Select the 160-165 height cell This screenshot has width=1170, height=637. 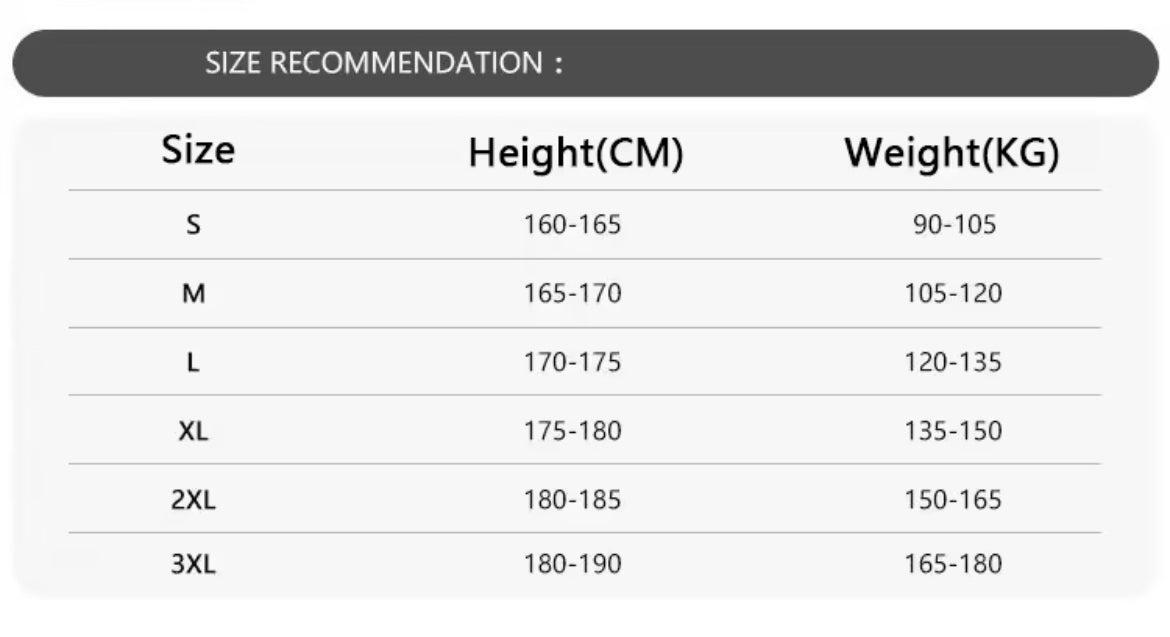[x=572, y=225]
